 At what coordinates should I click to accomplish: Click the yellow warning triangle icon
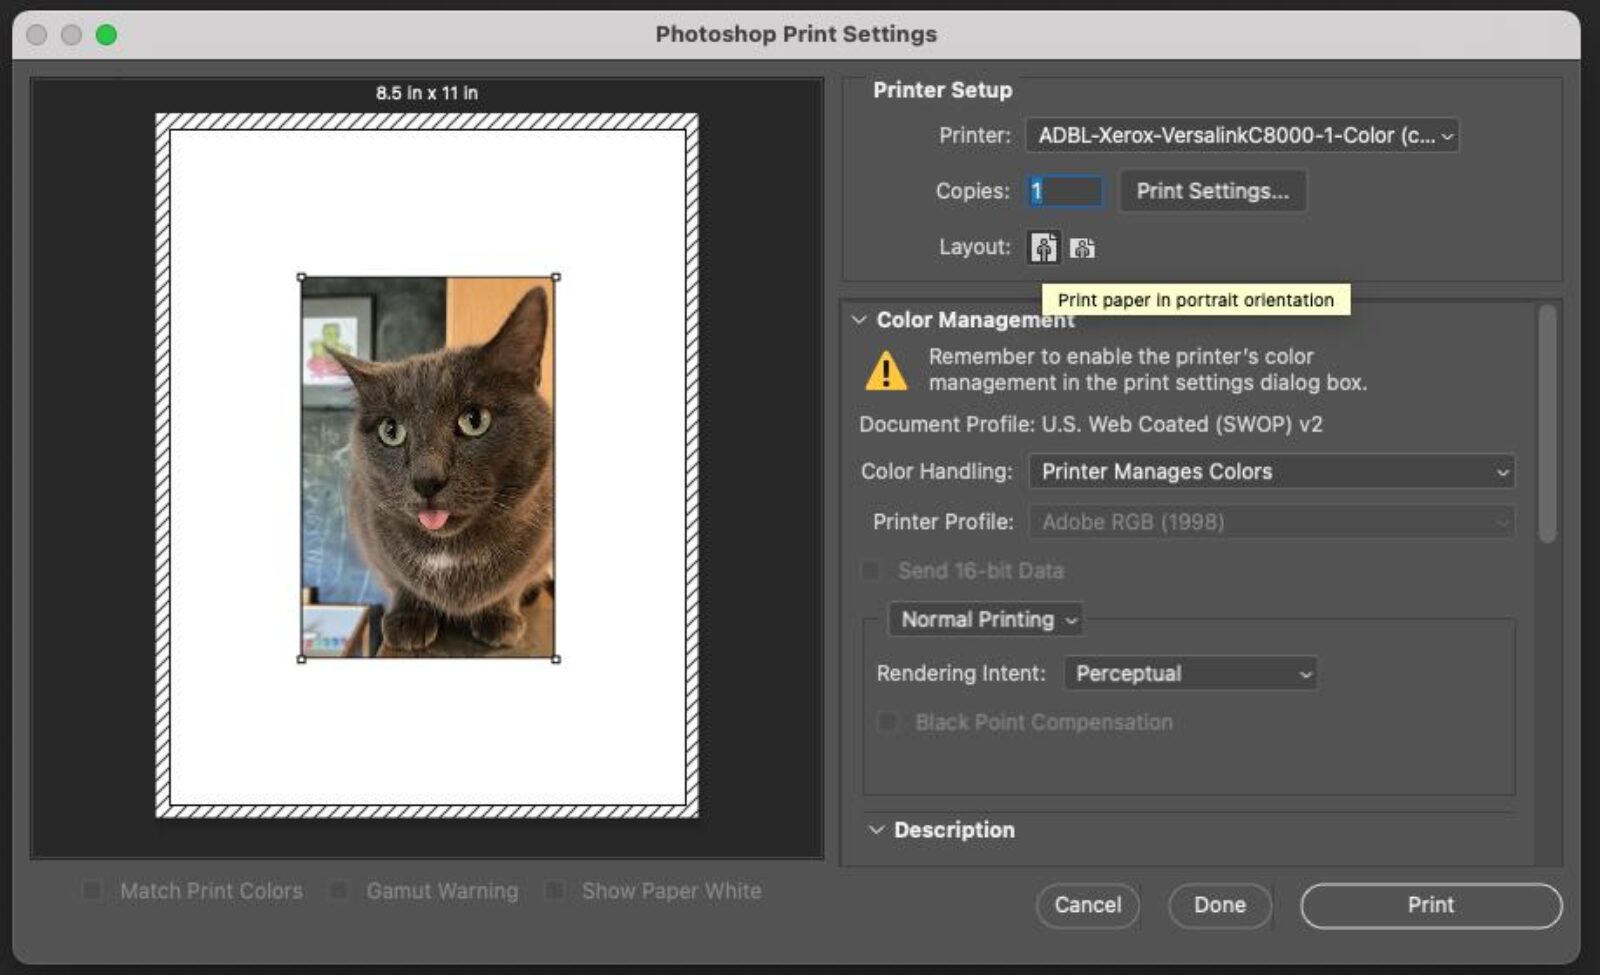point(886,370)
